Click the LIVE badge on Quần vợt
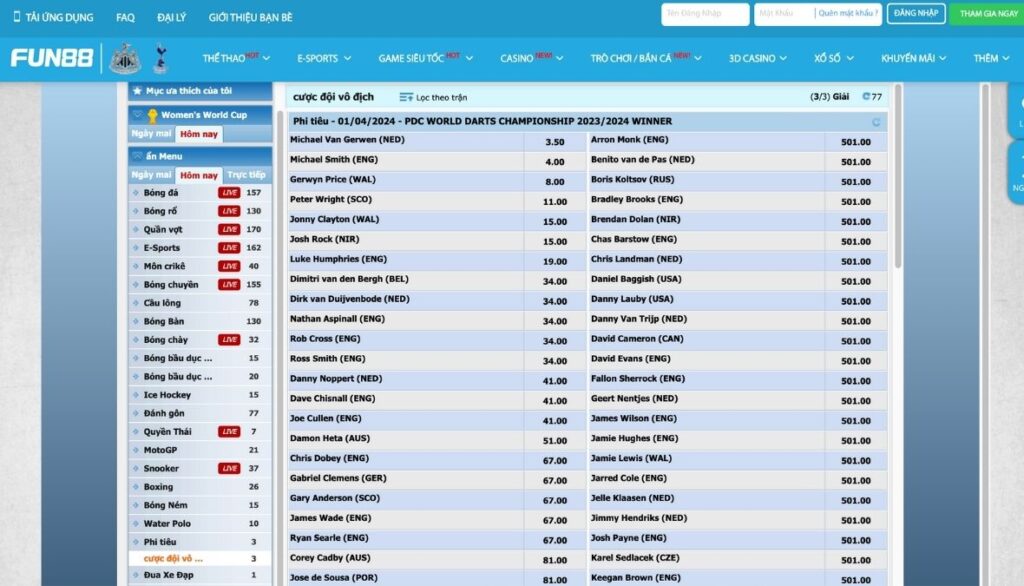The image size is (1024, 586). [x=229, y=229]
